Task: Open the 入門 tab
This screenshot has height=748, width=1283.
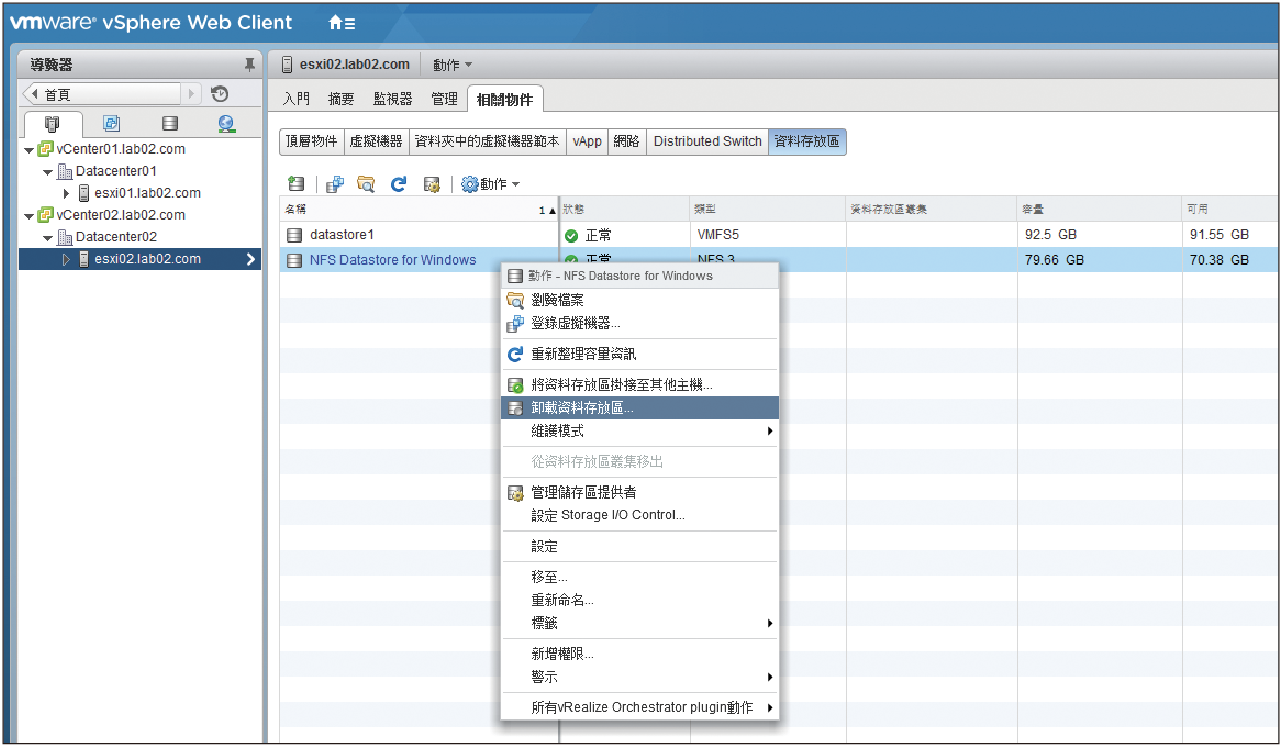Action: (297, 99)
